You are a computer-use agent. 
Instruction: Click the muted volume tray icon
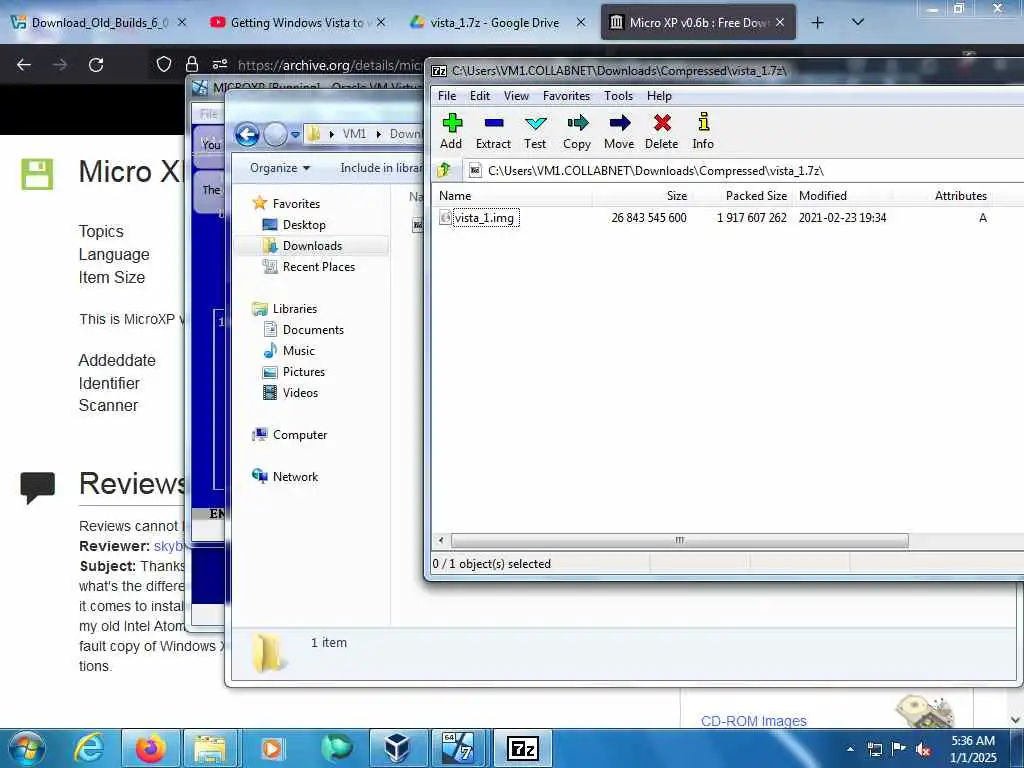923,749
